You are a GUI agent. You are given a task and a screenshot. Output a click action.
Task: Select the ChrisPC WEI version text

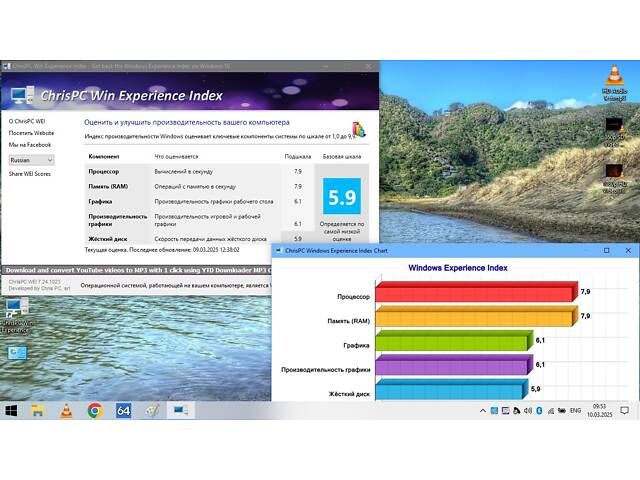34,282
